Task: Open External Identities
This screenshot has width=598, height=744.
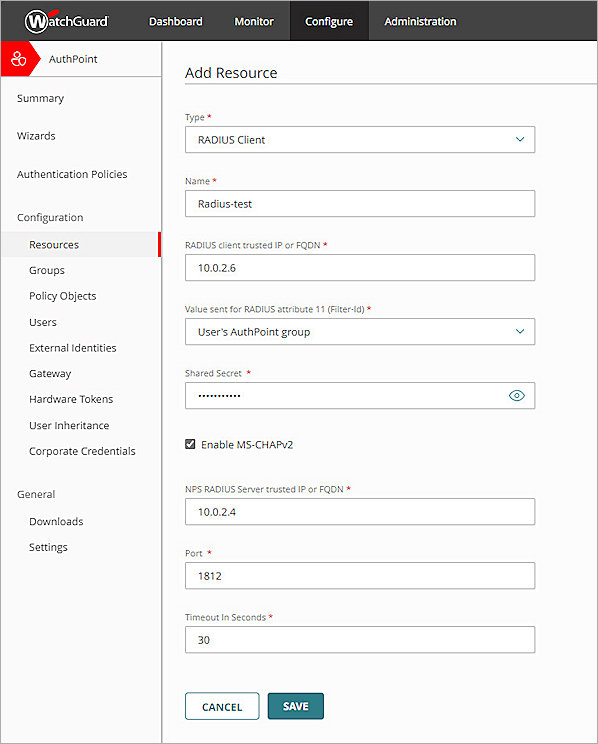Action: coord(73,348)
